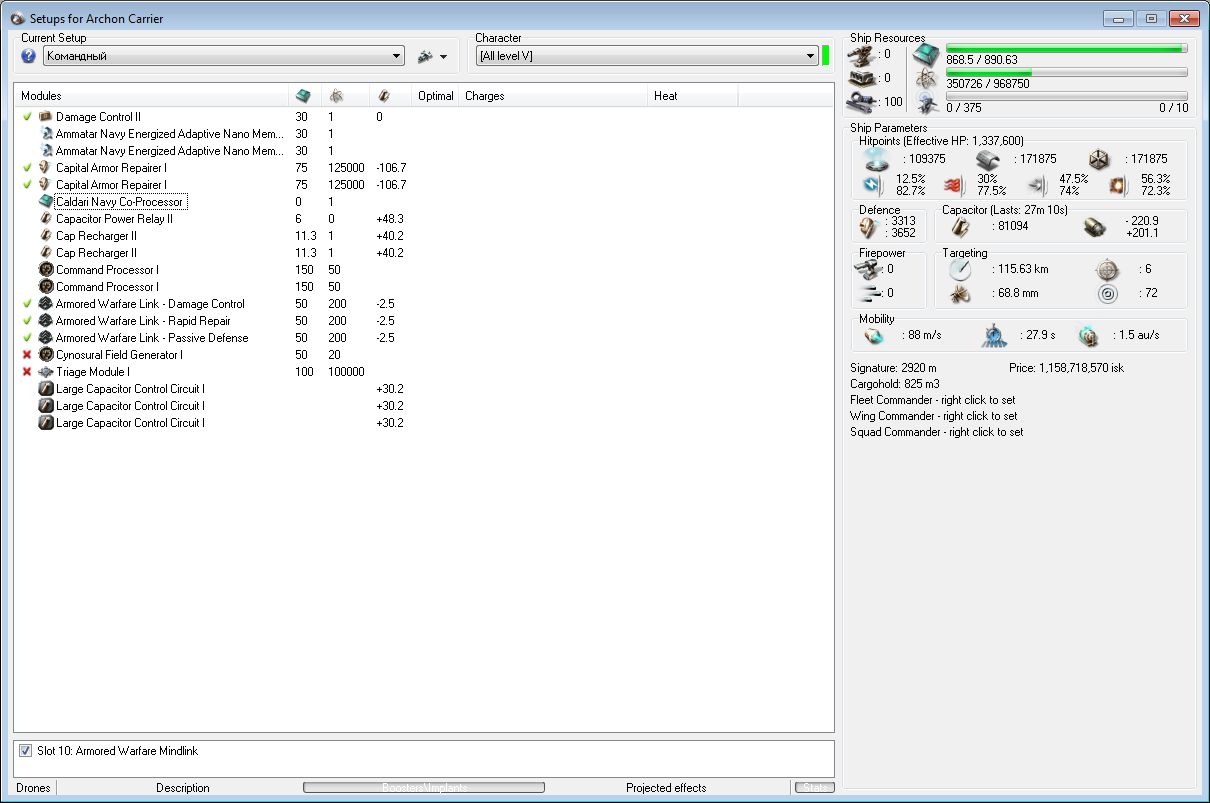1210x803 pixels.
Task: Click the shield hitpoints icon 109375
Action: click(x=877, y=159)
